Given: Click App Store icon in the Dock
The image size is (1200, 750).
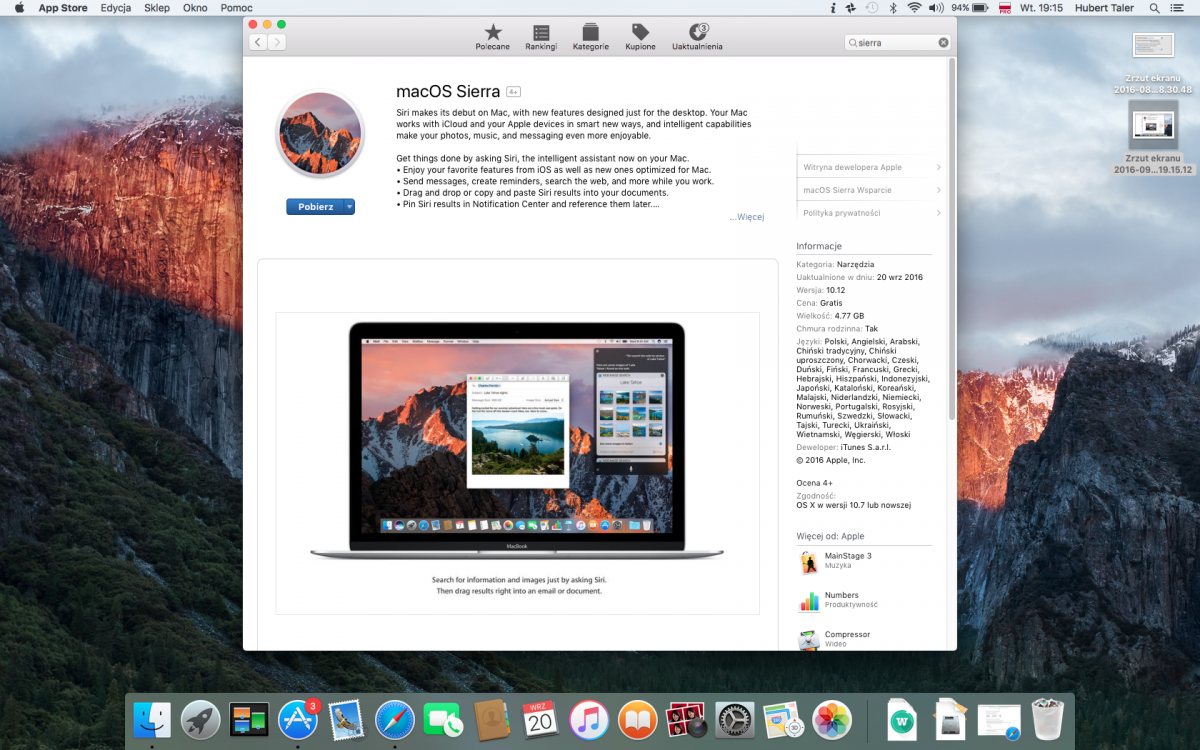Looking at the screenshot, I should 298,719.
